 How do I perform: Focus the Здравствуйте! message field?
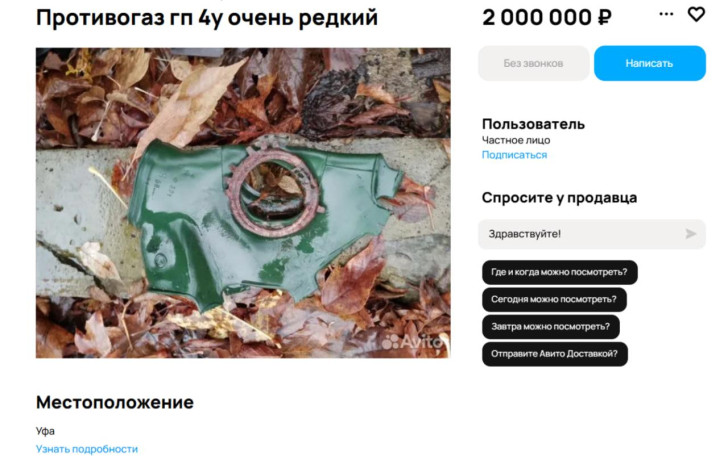[x=592, y=234]
